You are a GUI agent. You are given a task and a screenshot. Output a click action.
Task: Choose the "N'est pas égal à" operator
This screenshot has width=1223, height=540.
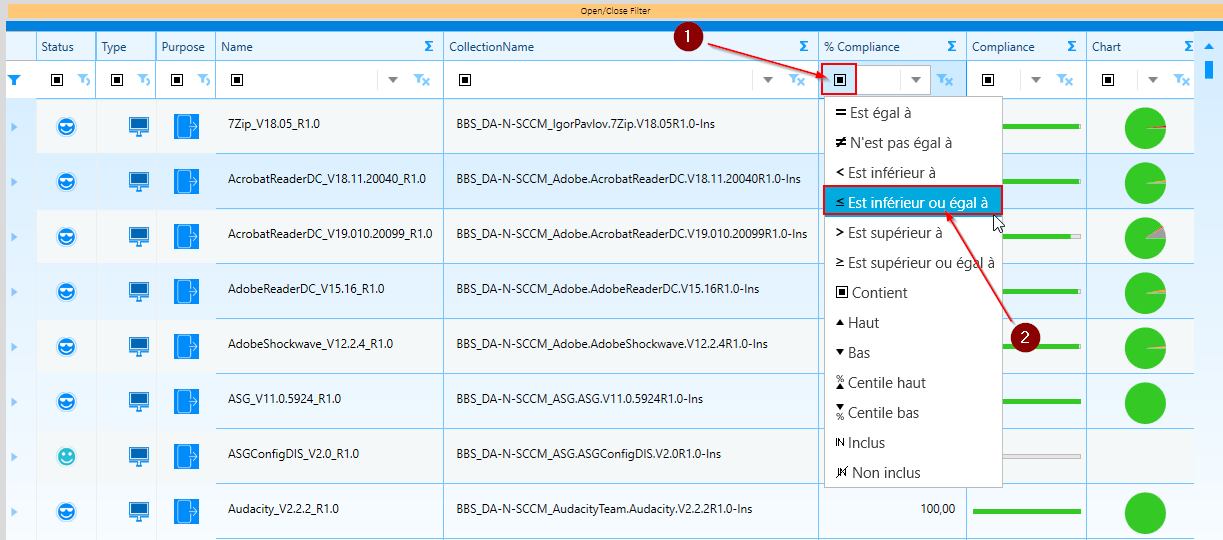click(913, 143)
